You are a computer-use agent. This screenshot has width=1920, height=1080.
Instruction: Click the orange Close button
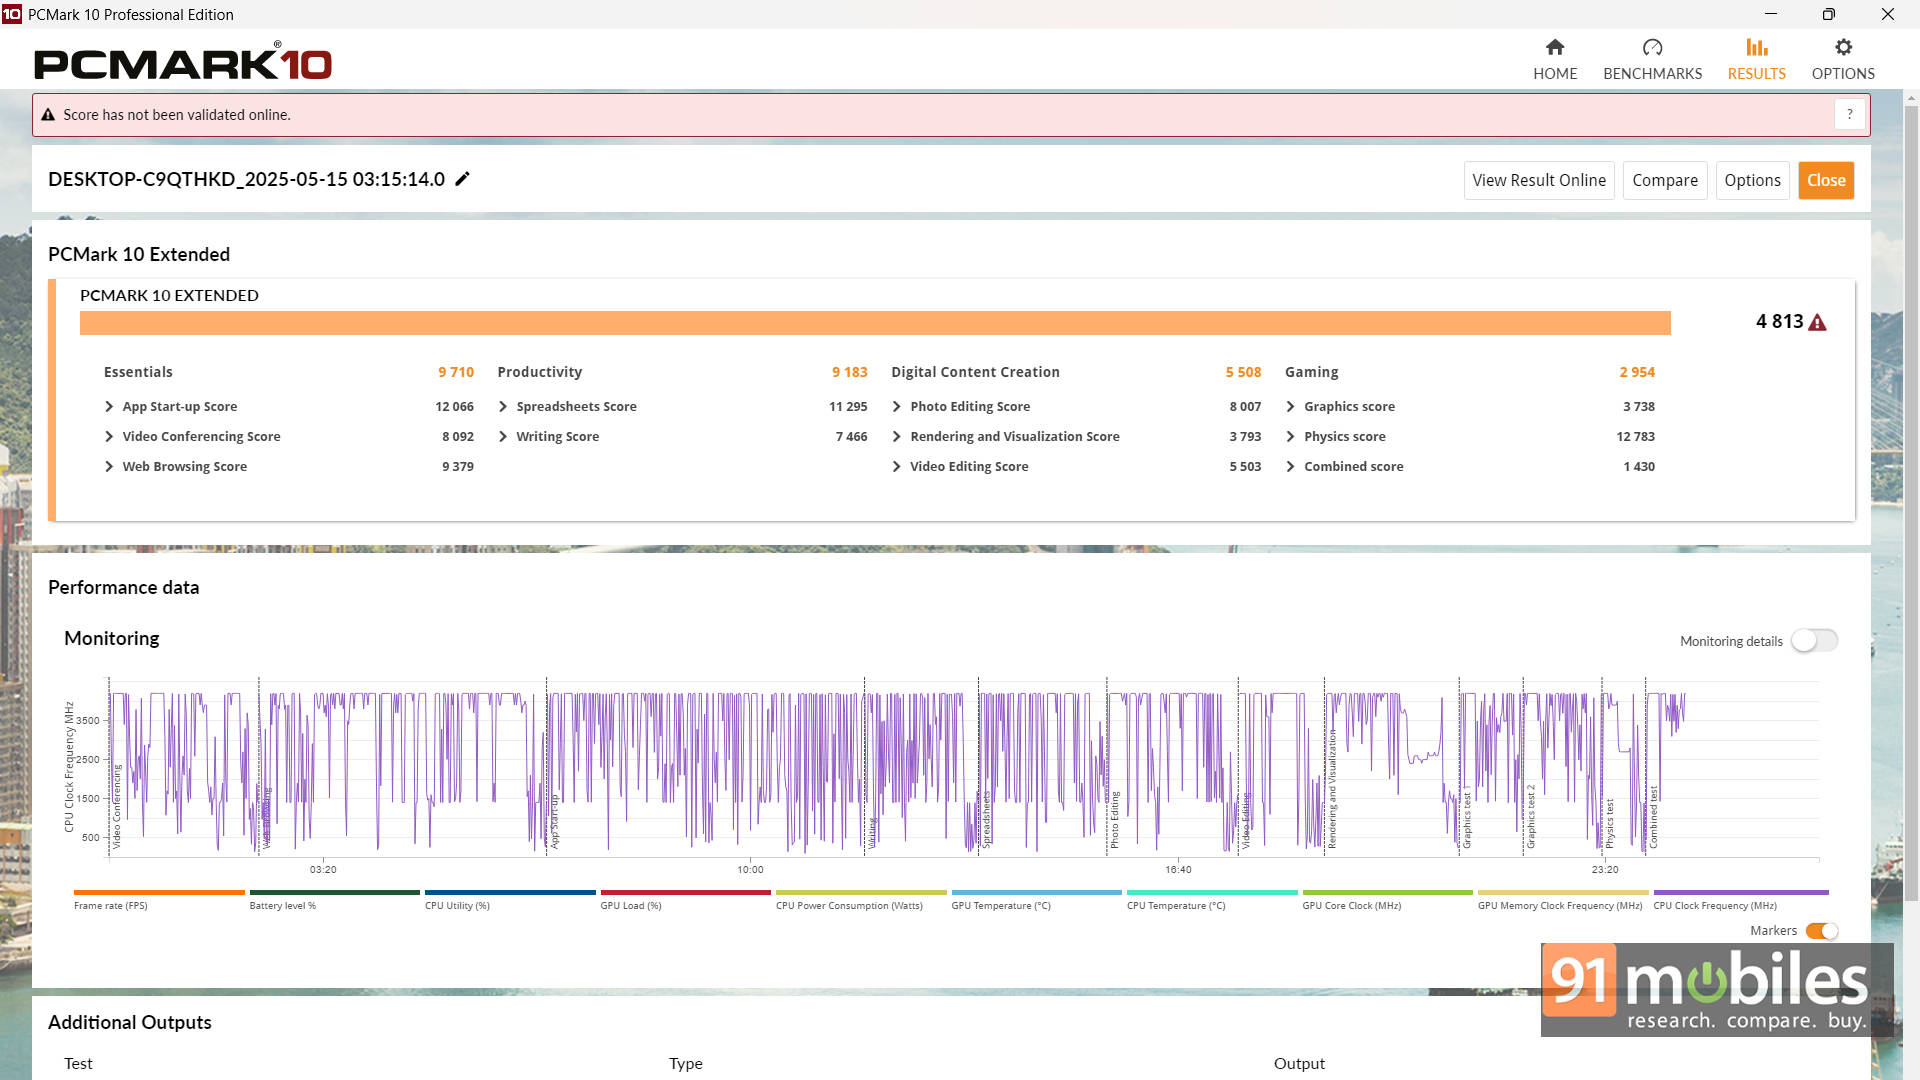click(x=1826, y=180)
